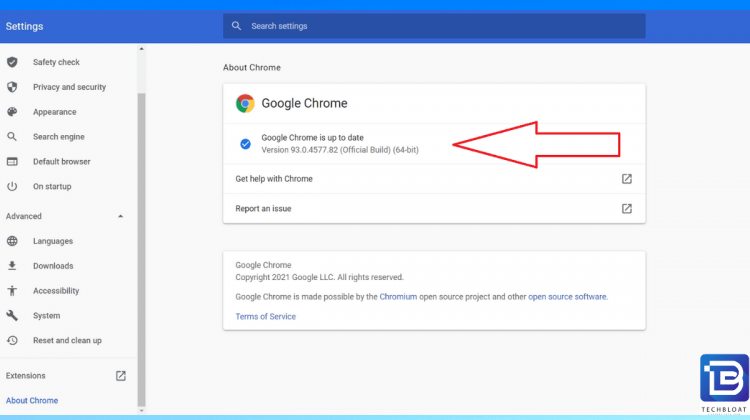Click the System wrench icon
This screenshot has width=750, height=420.
pyautogui.click(x=12, y=316)
